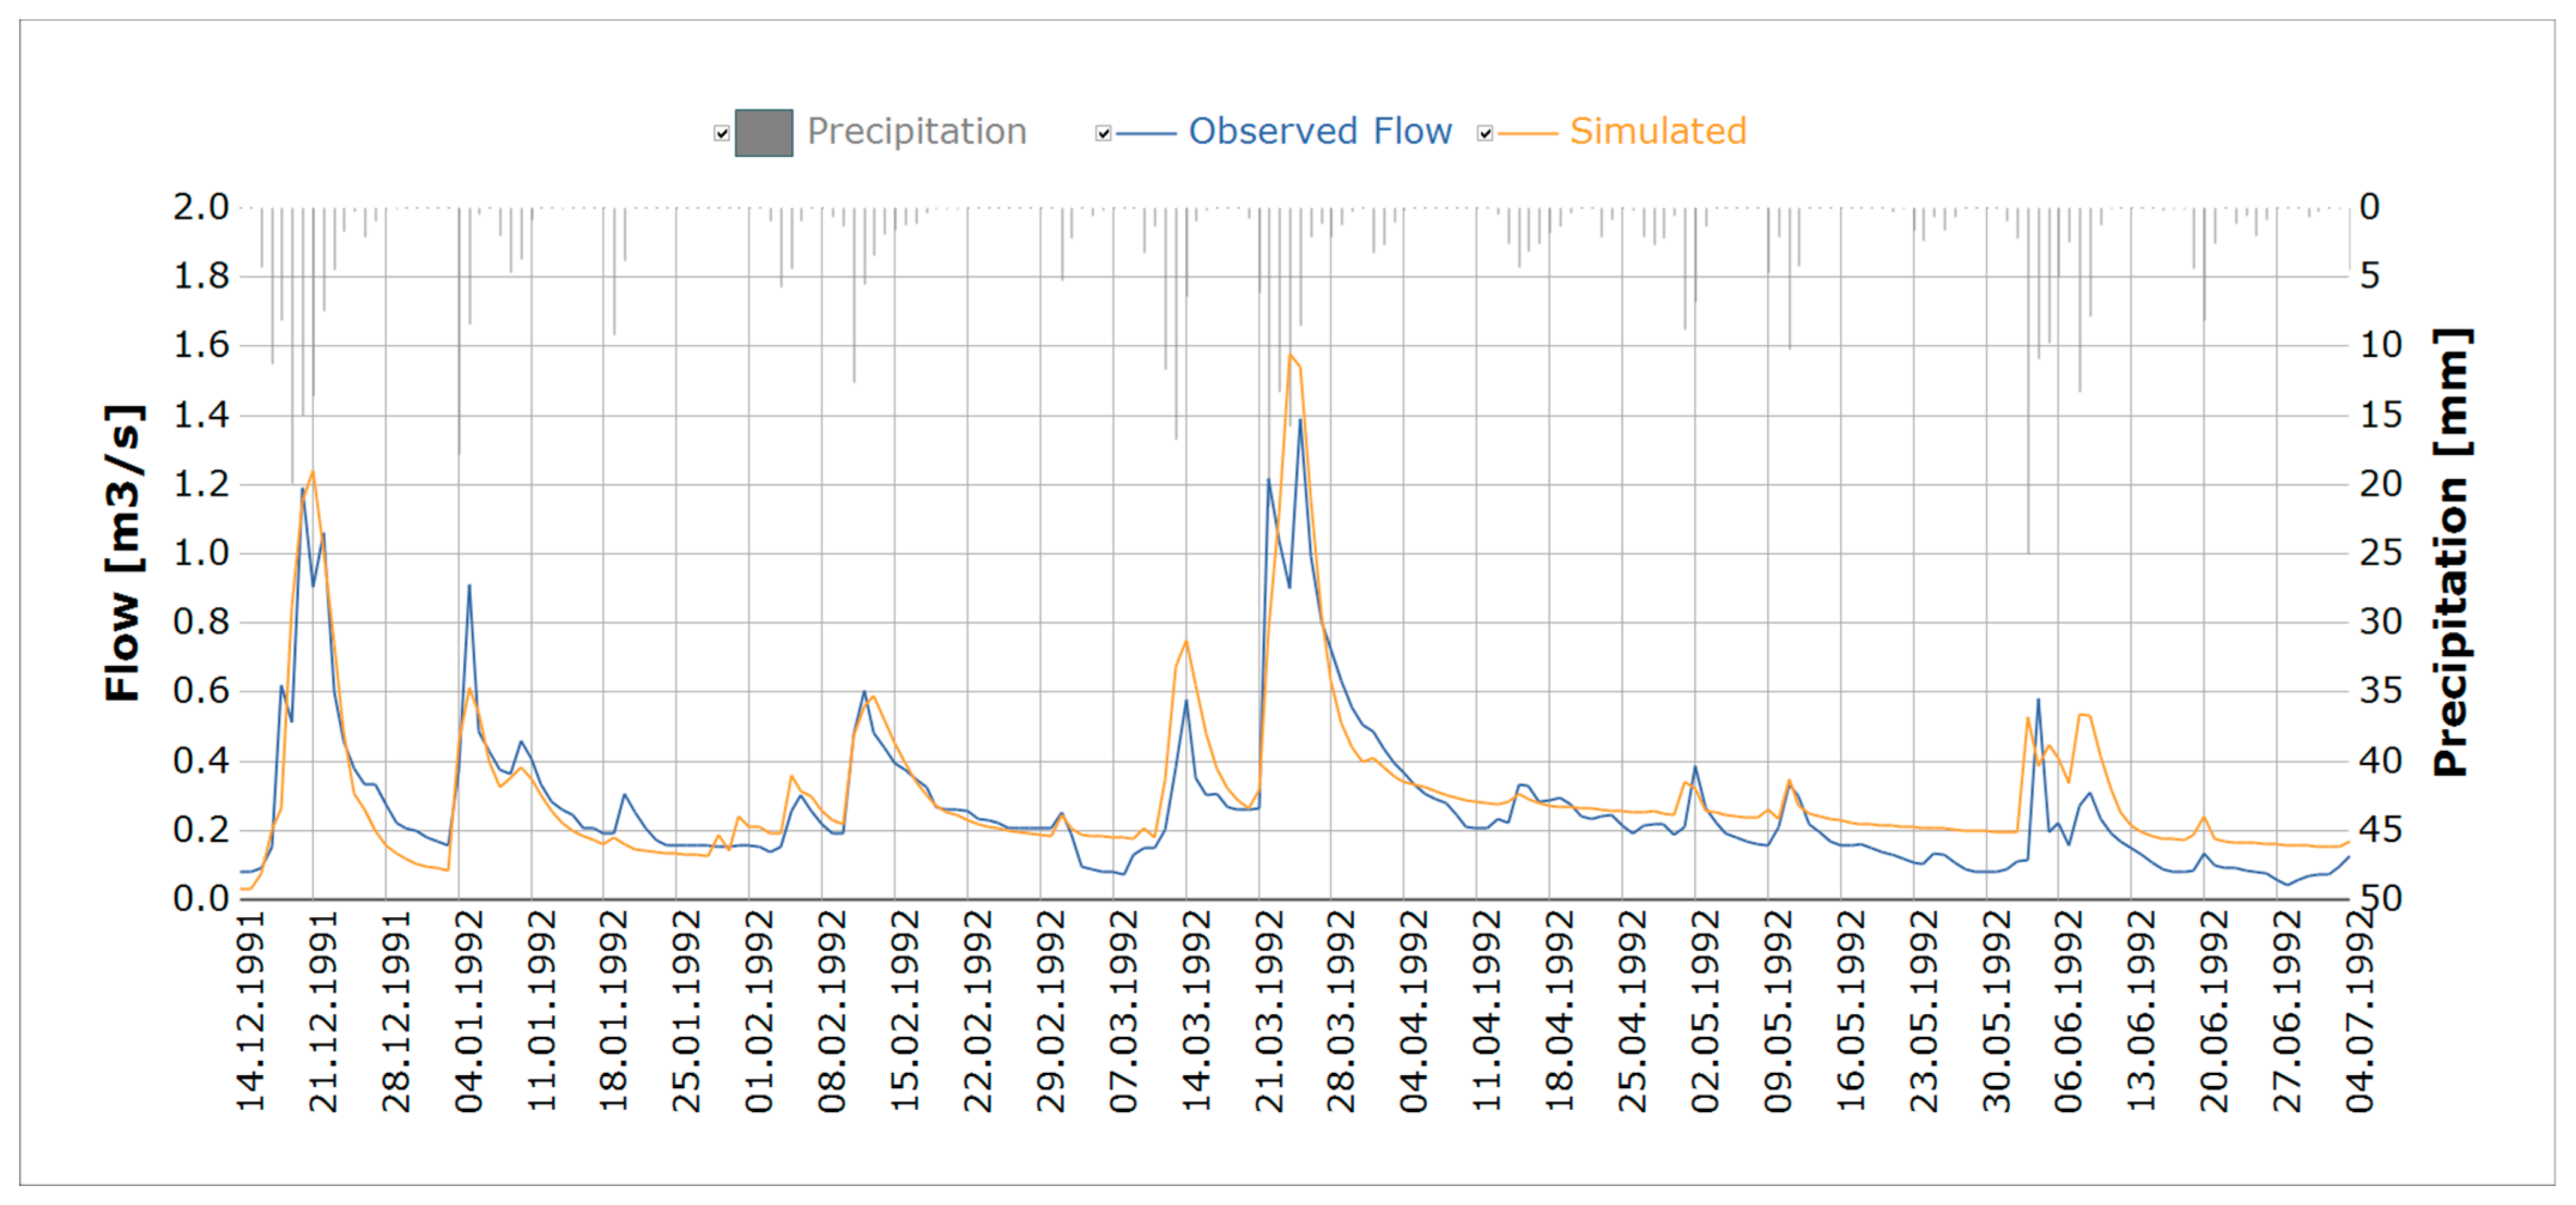
Task: Click the 1.0 flow axis tick
Action: [x=201, y=552]
